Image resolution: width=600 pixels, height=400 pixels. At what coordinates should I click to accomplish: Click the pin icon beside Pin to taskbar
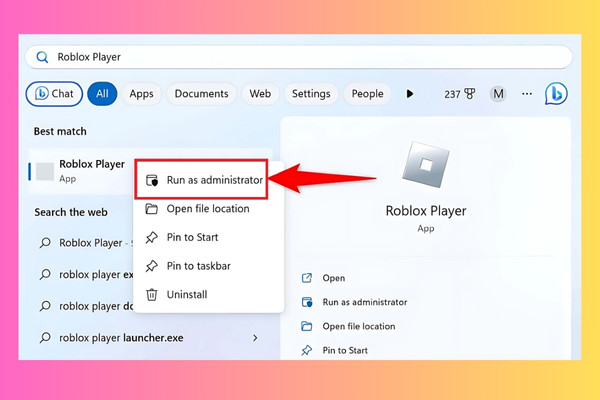(x=152, y=266)
